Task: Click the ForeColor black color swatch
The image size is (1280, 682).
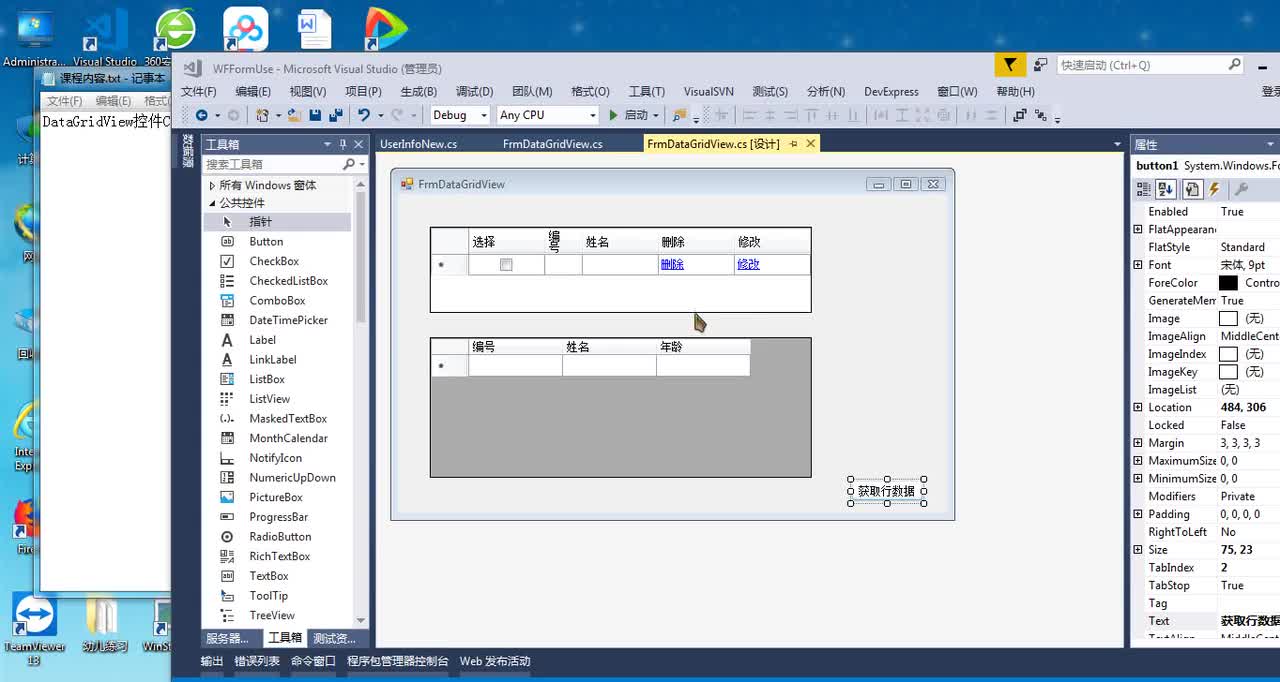Action: coord(1228,283)
